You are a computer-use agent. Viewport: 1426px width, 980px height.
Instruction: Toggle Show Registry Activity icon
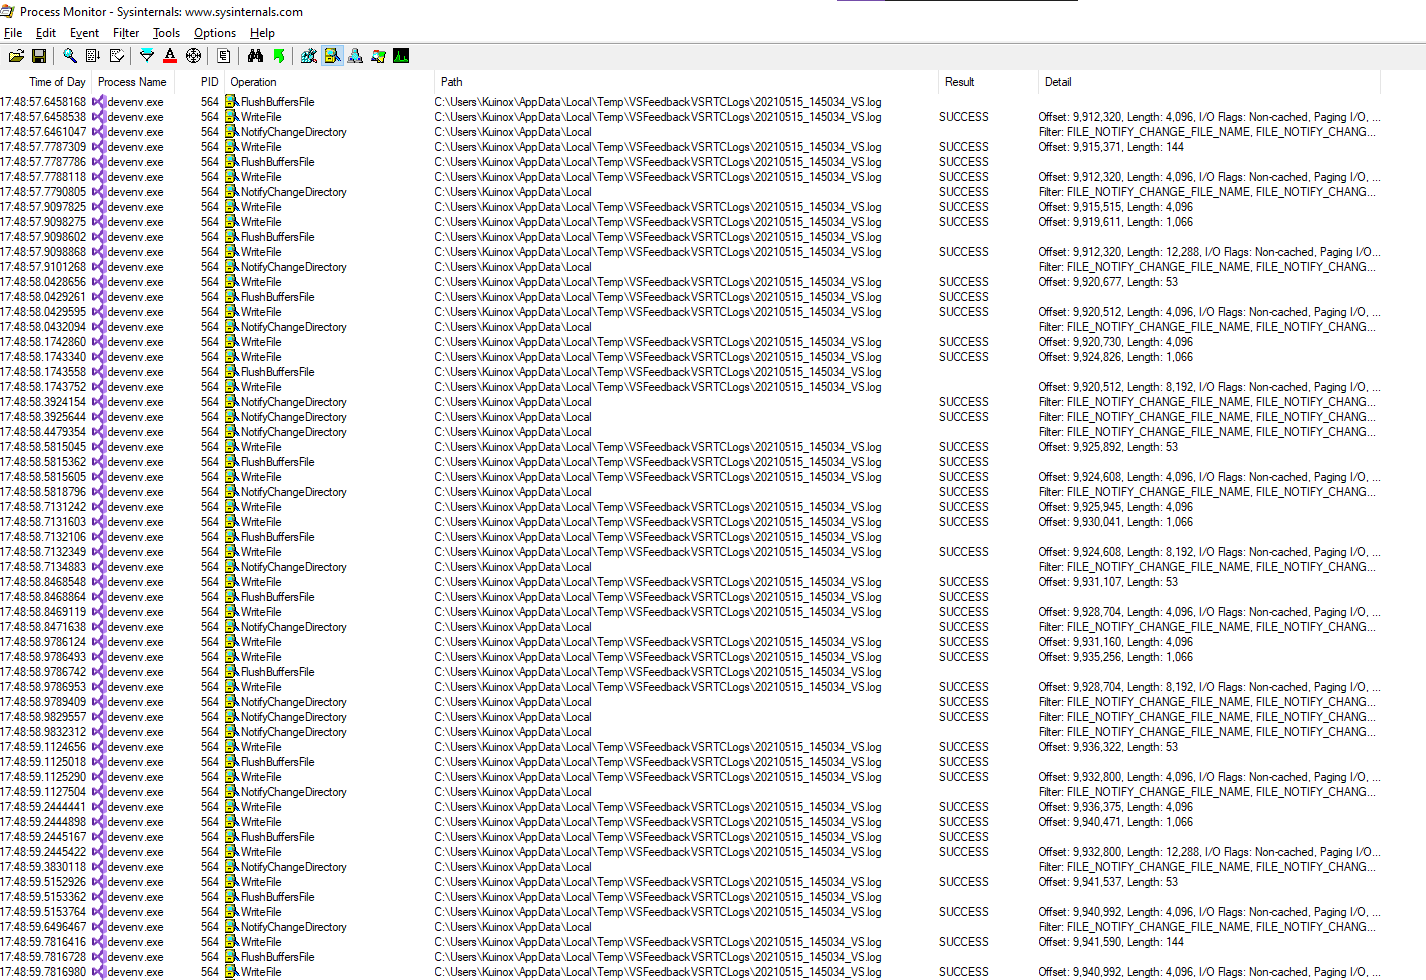[x=309, y=56]
